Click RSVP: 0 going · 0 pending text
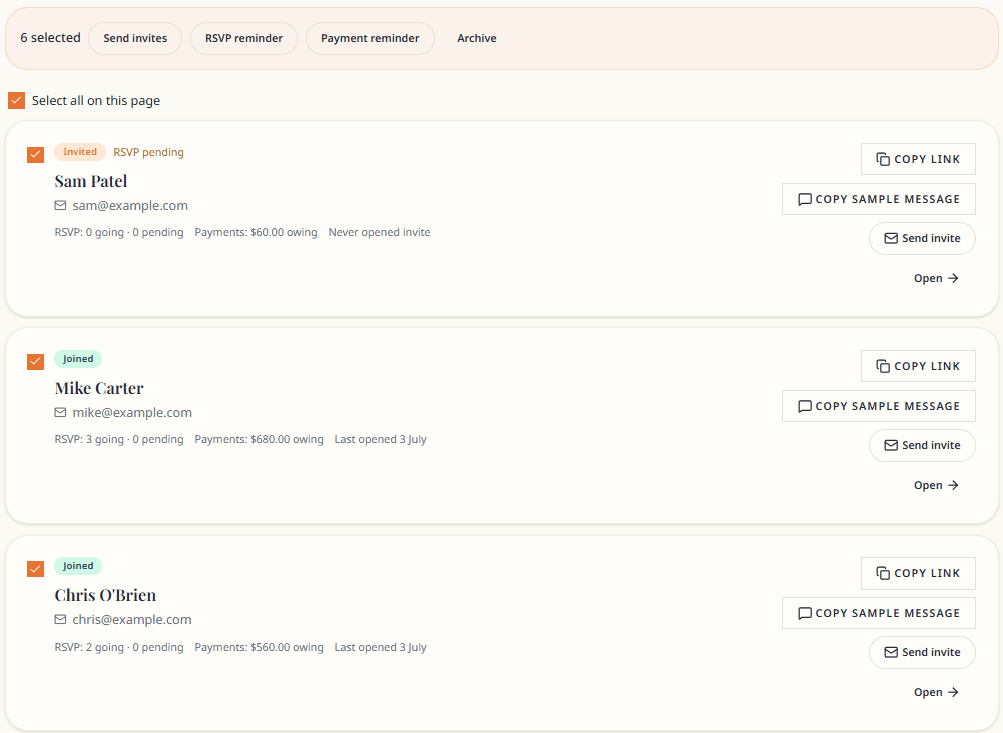Screen dimensions: 1003x733 119,232
